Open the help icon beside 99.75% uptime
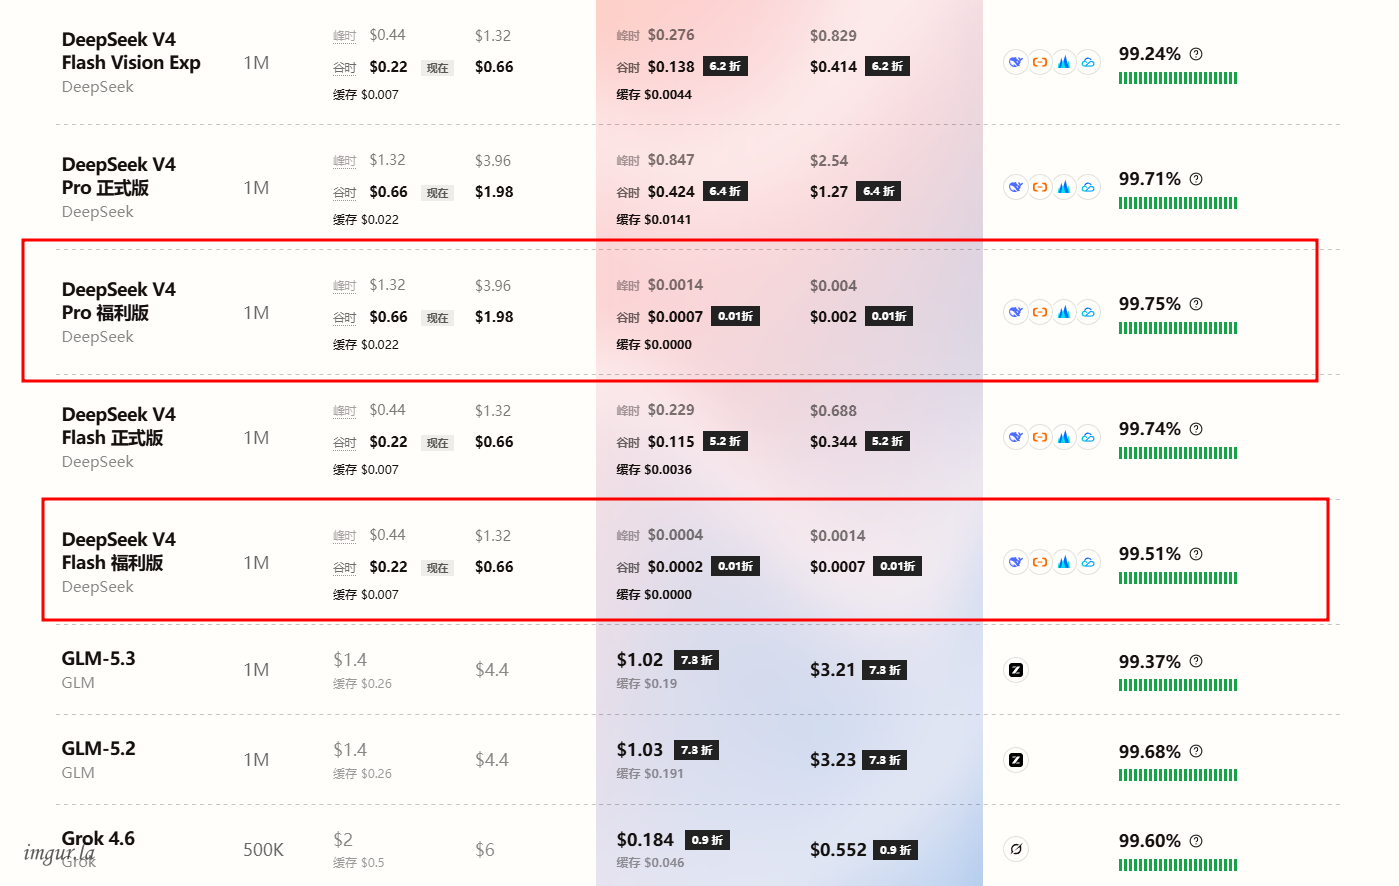 pos(1196,304)
